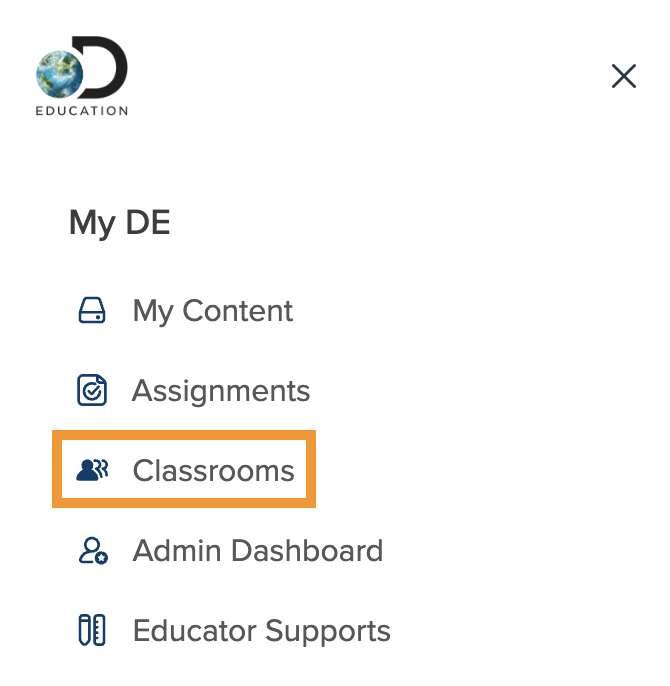This screenshot has width=670, height=686.
Task: Click the My DE heading
Action: pyautogui.click(x=119, y=223)
